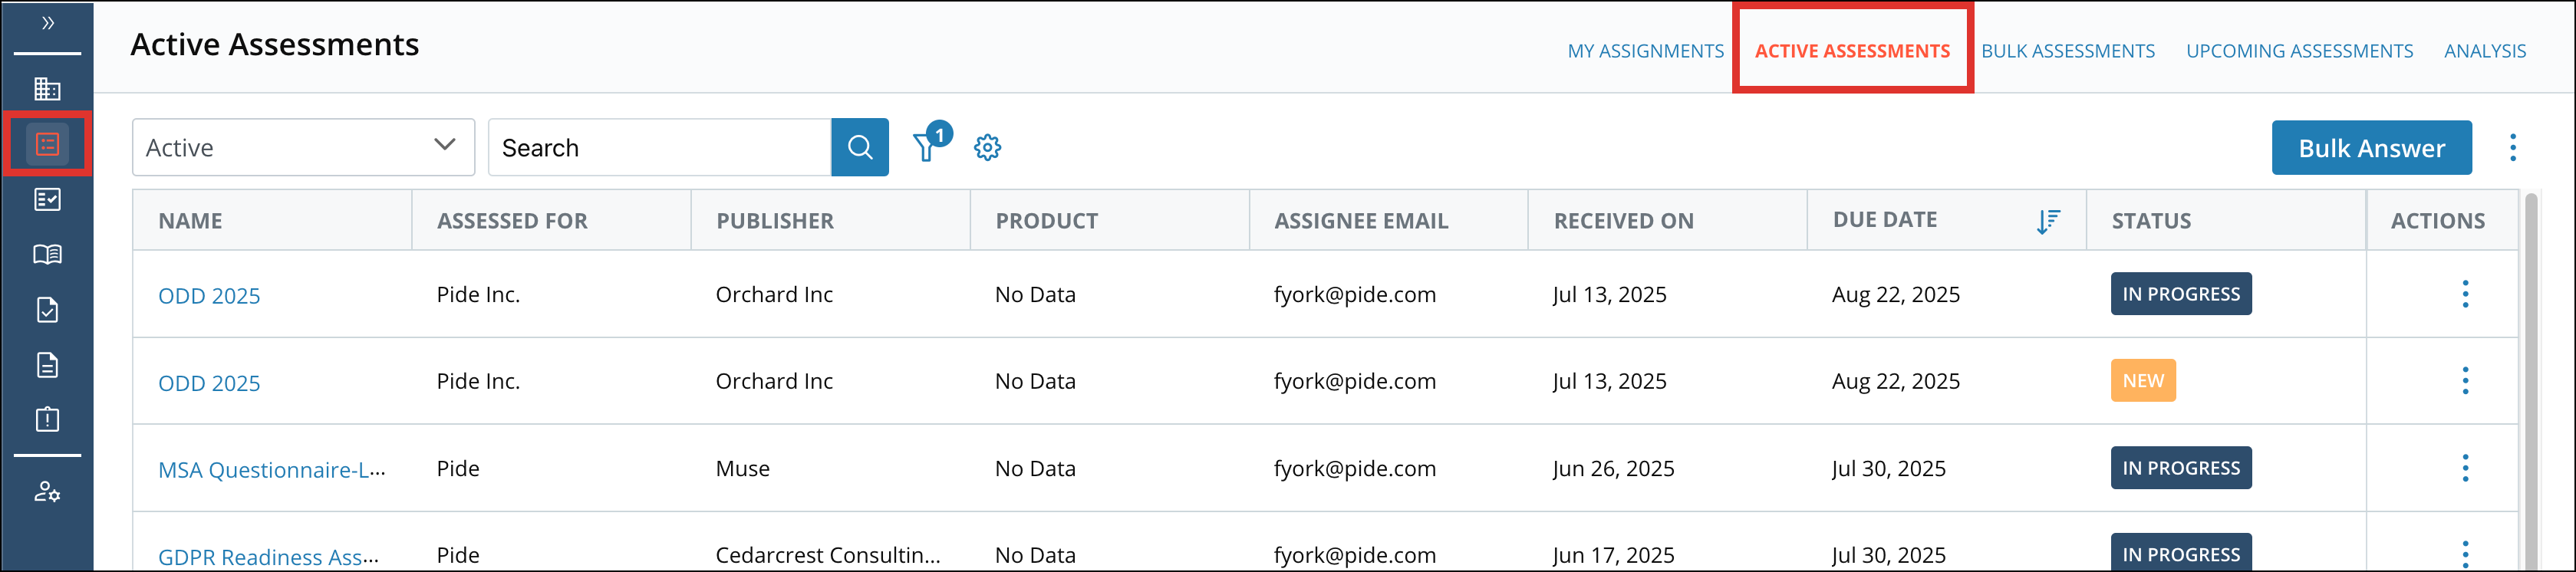This screenshot has height=572, width=2576.
Task: Click the table vertical scrollbar
Action: tap(2531, 380)
